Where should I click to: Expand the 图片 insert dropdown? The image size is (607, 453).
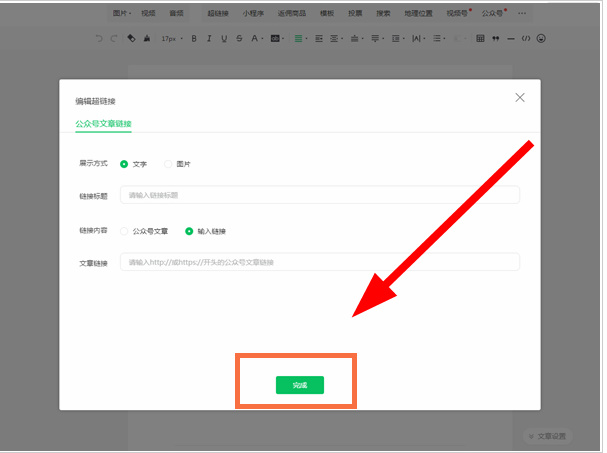tap(122, 13)
